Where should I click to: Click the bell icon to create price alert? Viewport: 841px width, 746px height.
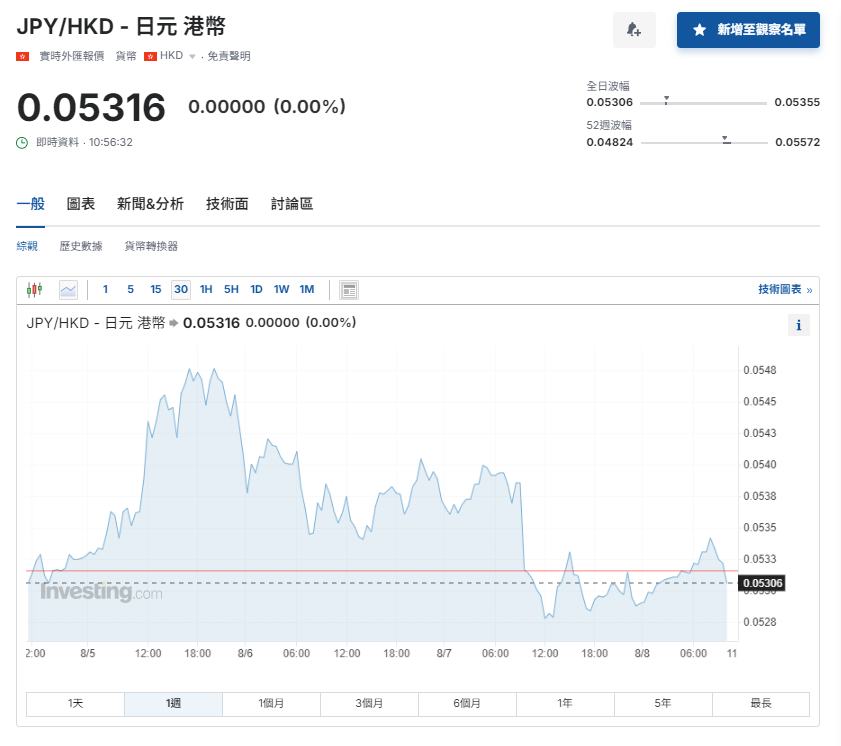tap(634, 30)
